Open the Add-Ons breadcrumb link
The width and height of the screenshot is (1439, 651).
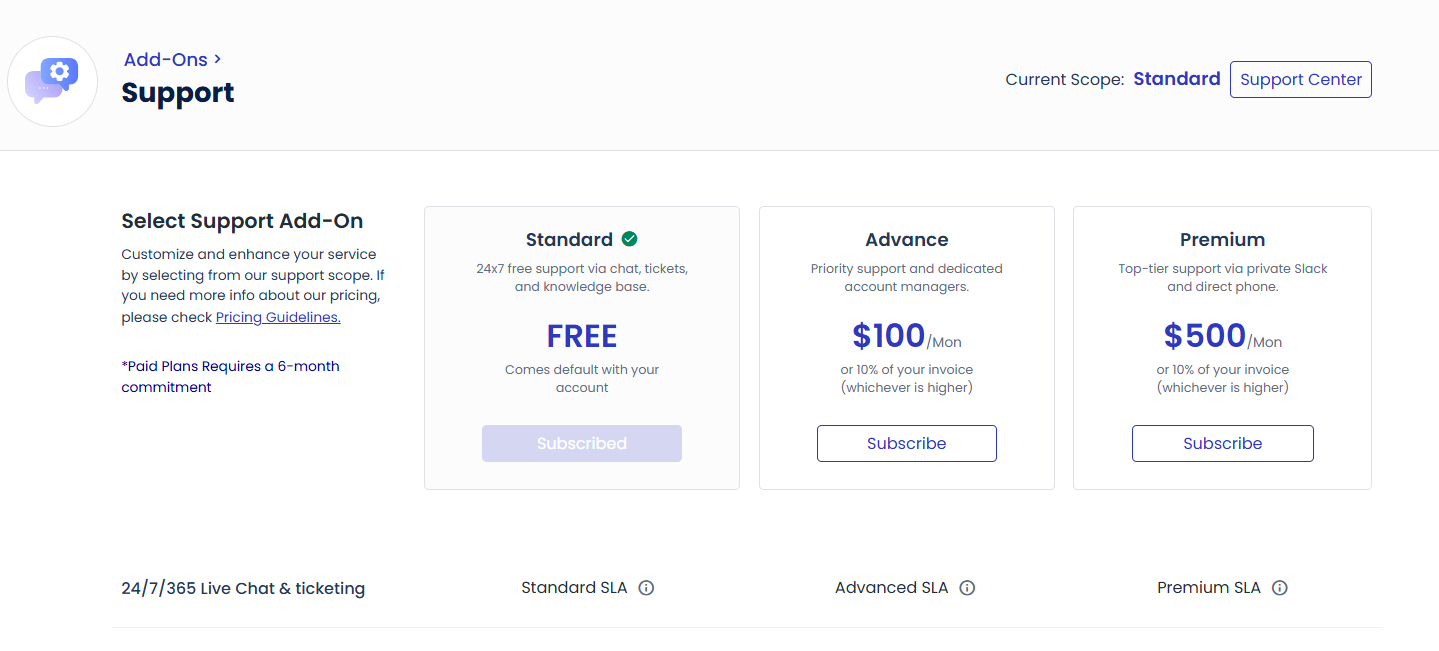click(x=165, y=60)
